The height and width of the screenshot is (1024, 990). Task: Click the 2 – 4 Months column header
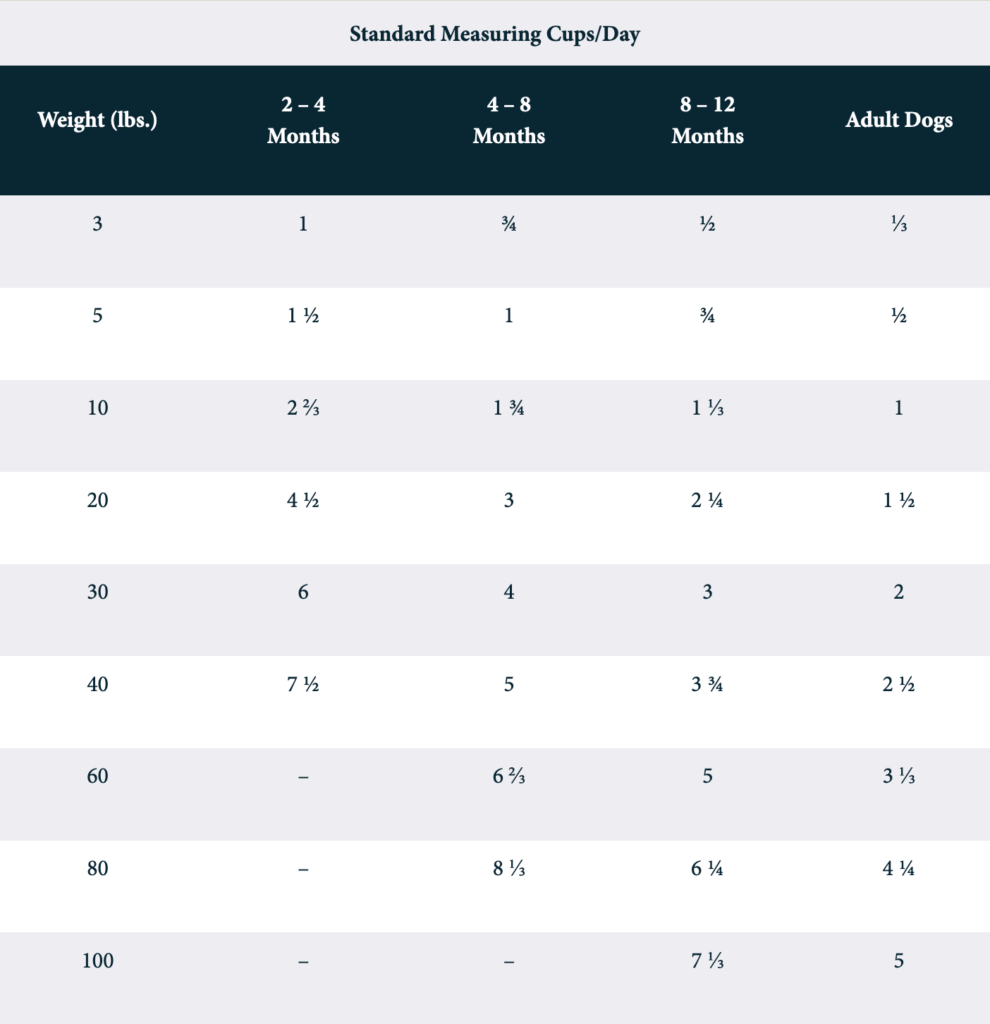click(x=303, y=121)
